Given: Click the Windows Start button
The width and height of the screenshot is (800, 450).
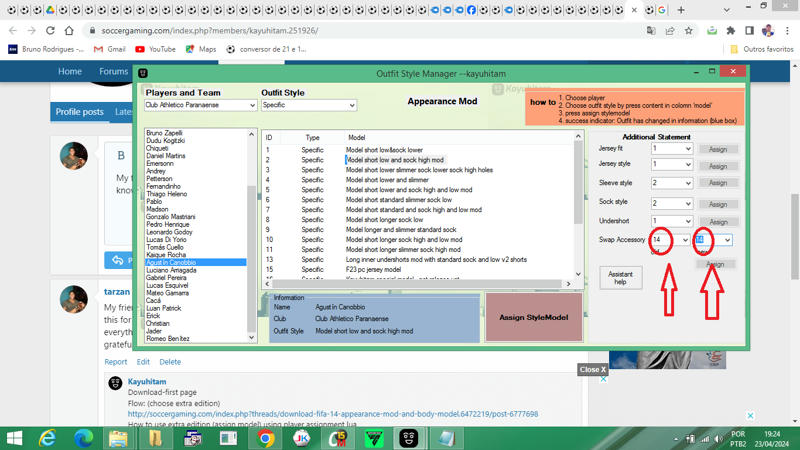Looking at the screenshot, I should (x=15, y=438).
